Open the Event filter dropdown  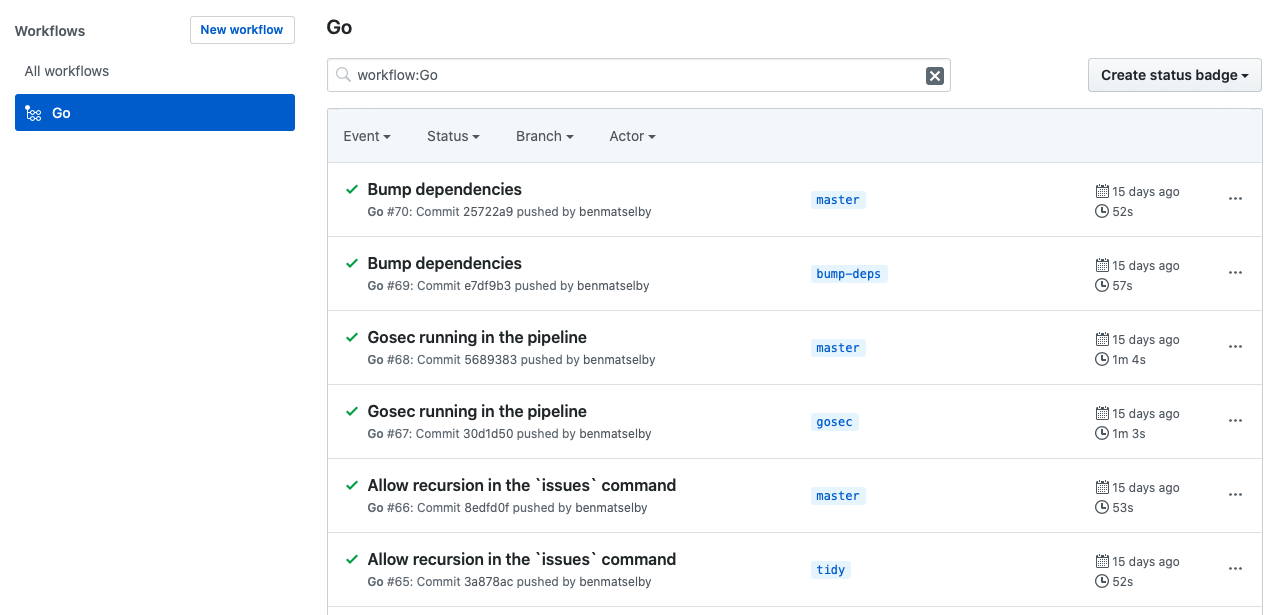[x=366, y=136]
